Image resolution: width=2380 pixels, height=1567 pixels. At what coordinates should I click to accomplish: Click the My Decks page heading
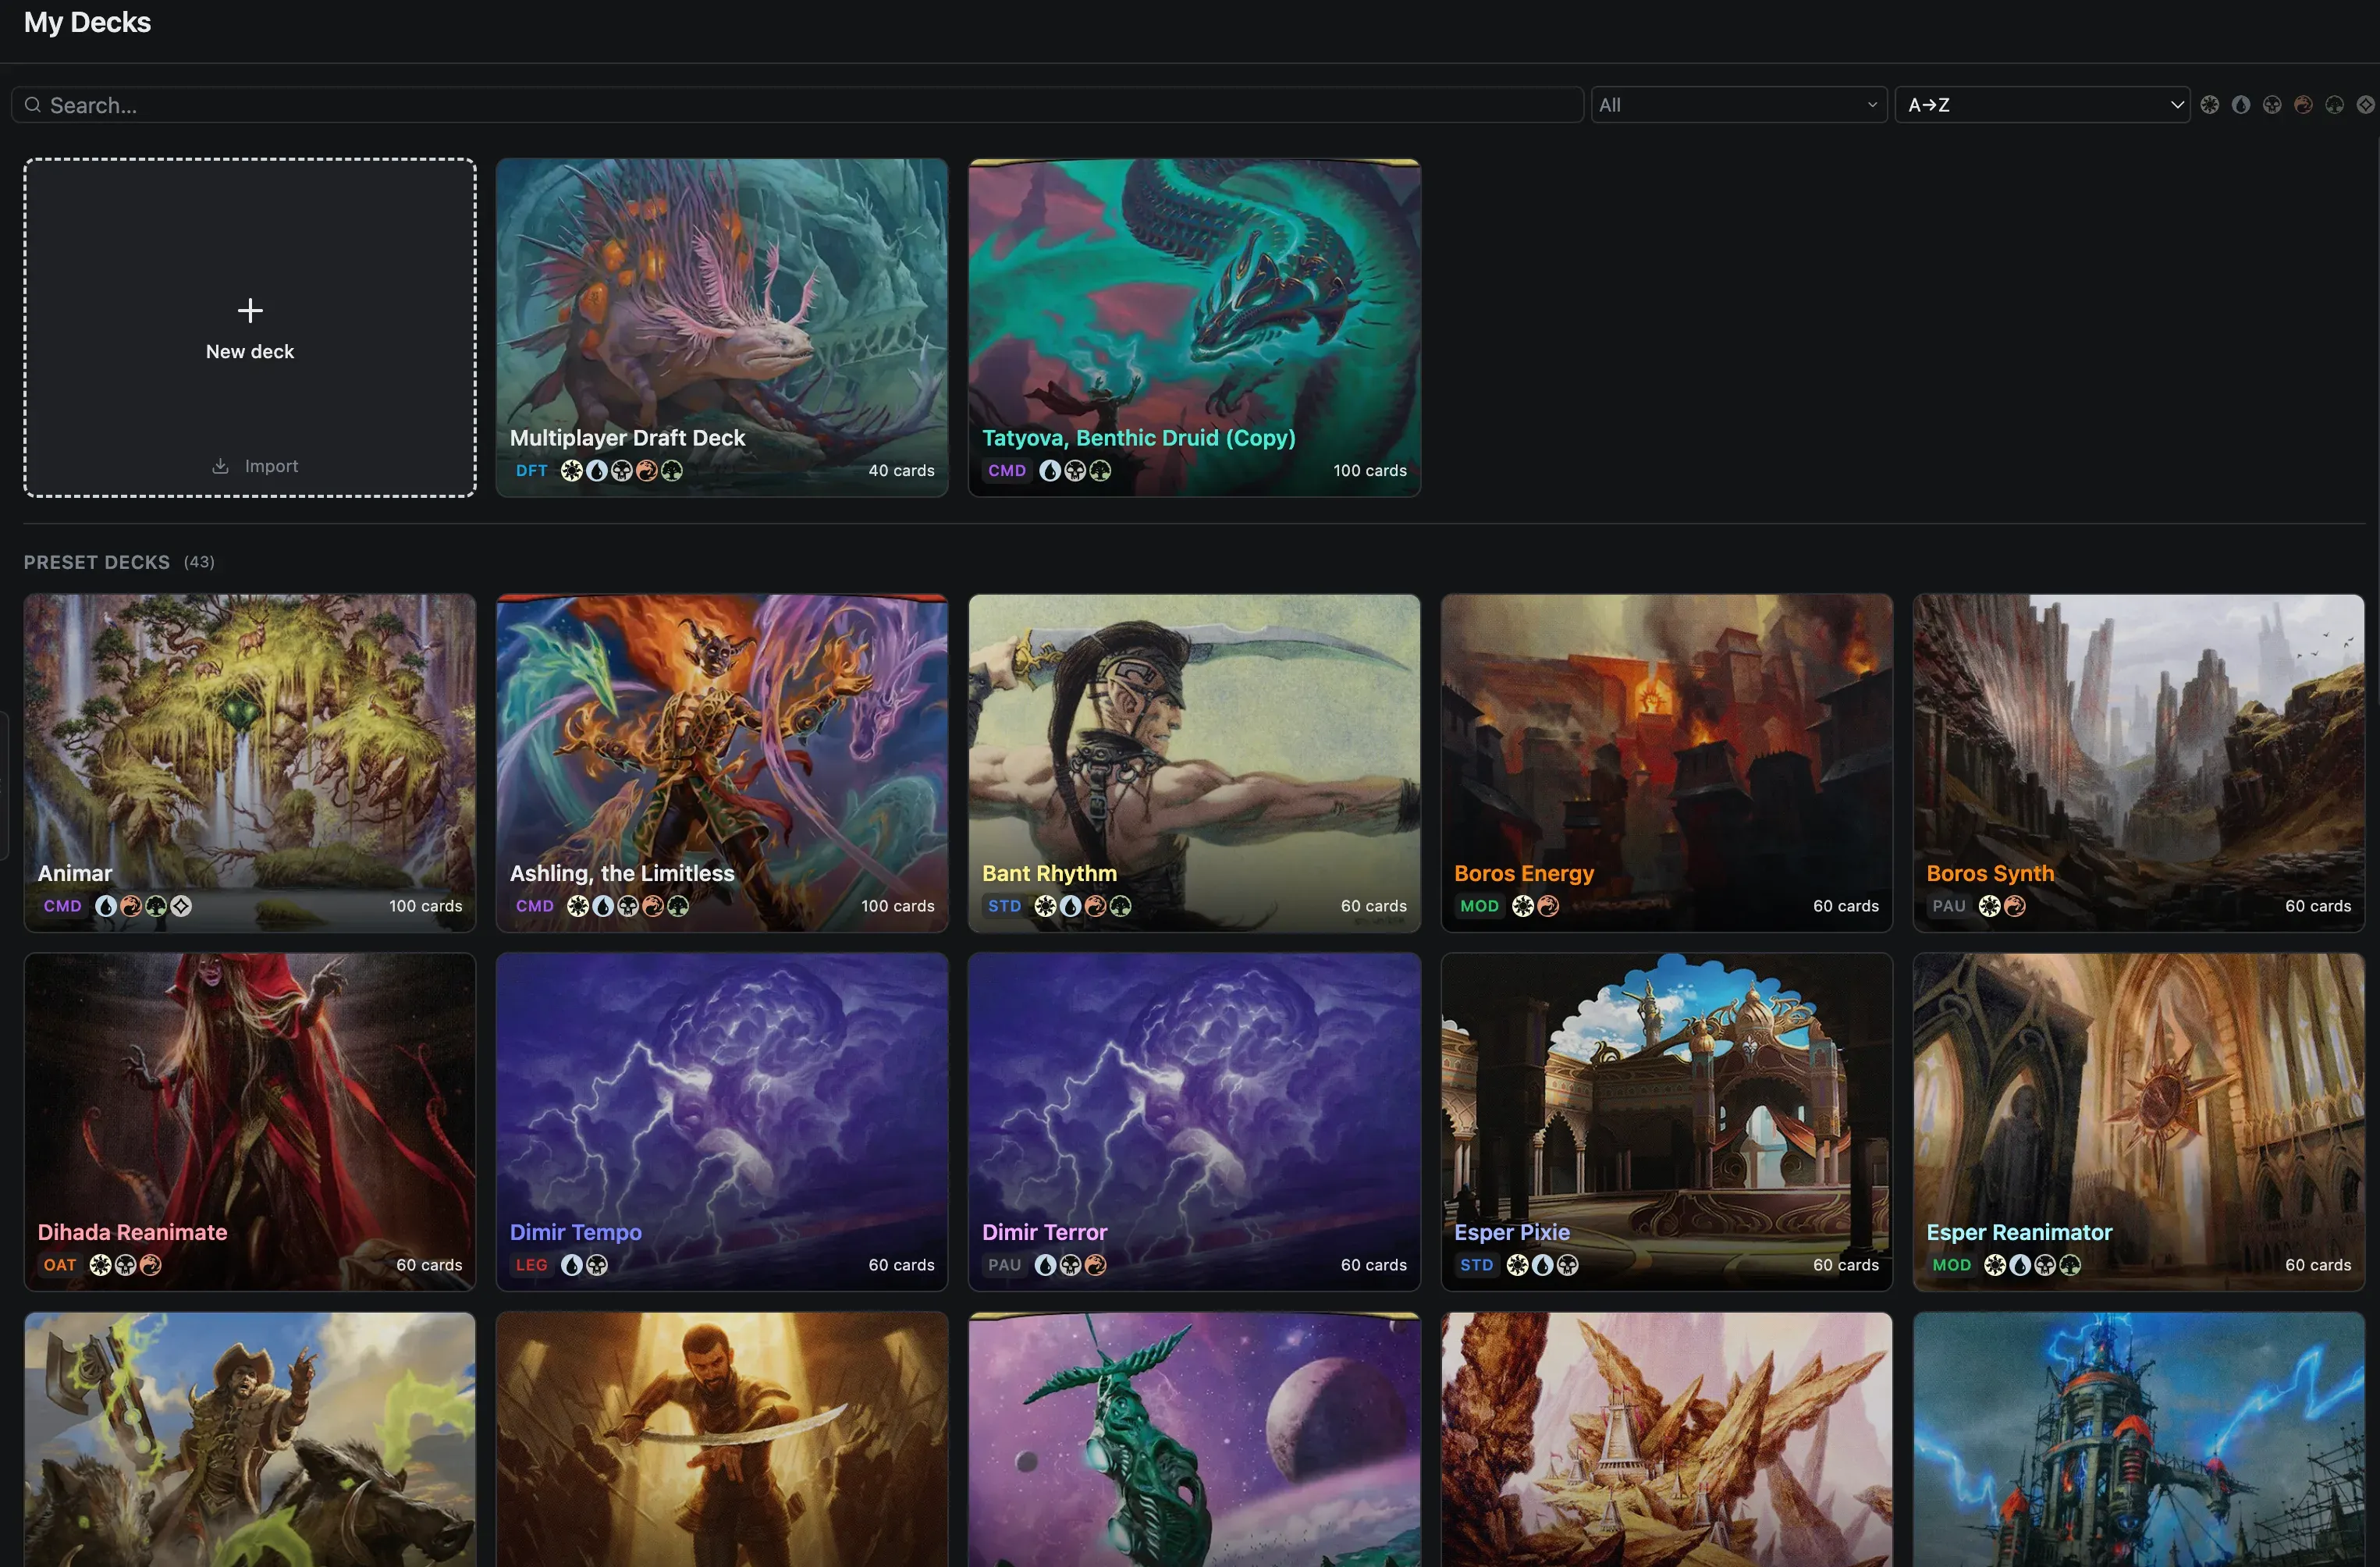pyautogui.click(x=87, y=22)
